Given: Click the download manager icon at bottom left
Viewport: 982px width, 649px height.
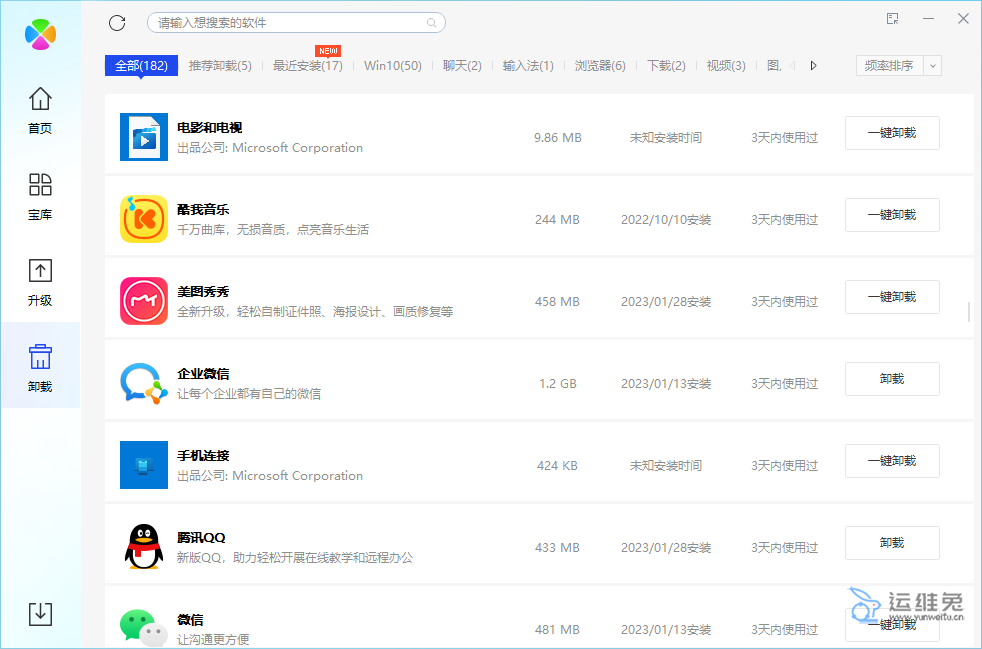Looking at the screenshot, I should tap(40, 613).
